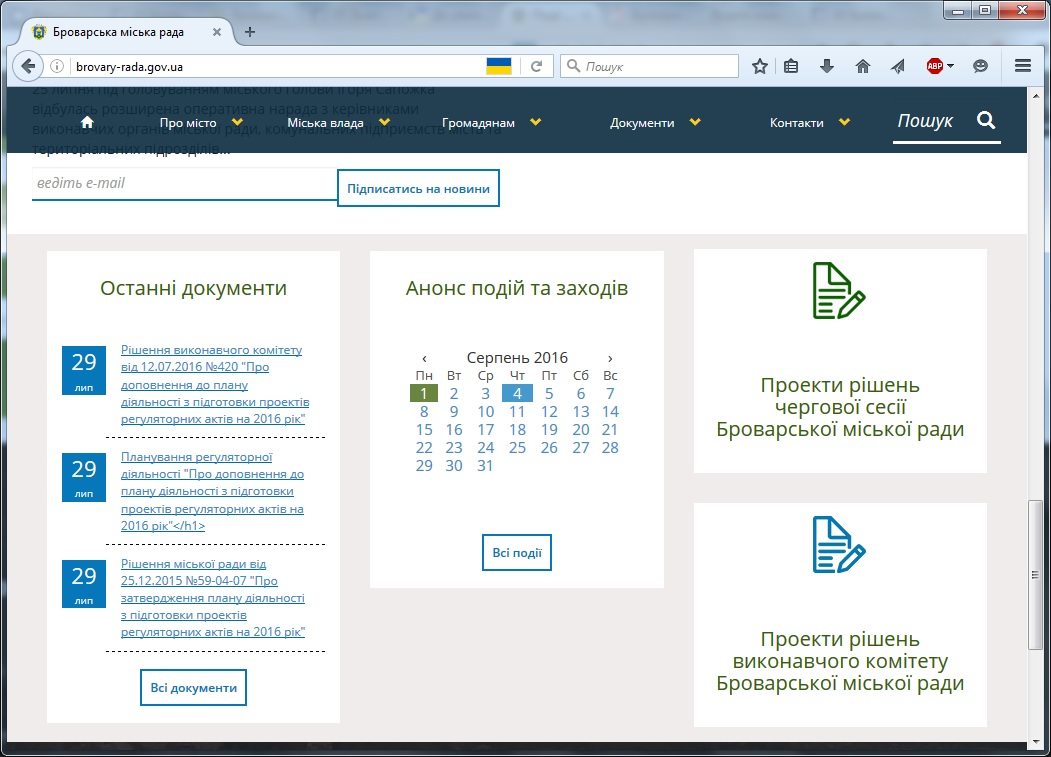Select day 20 in the calendar
Viewport: 1051px width, 757px height.
pyautogui.click(x=580, y=429)
